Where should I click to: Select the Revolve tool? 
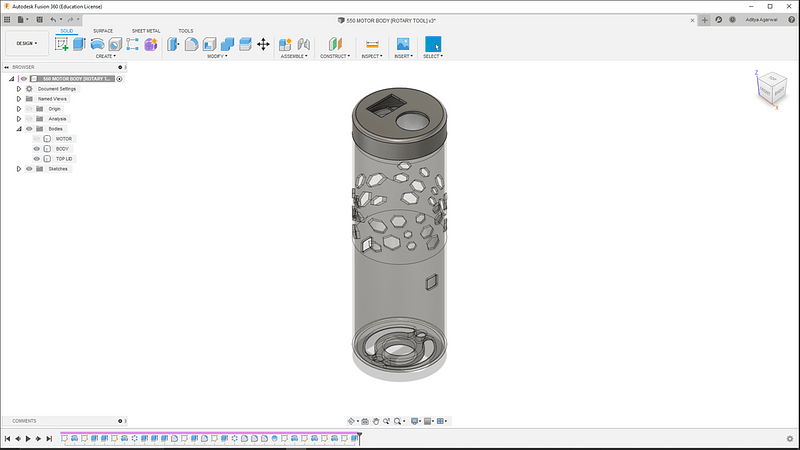[97, 44]
